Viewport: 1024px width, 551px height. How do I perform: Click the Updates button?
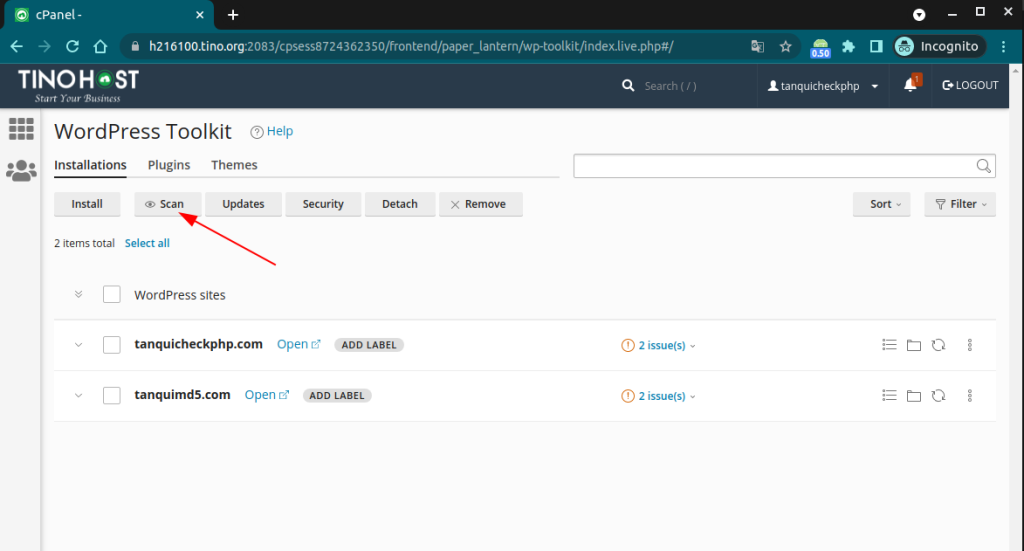pyautogui.click(x=243, y=204)
